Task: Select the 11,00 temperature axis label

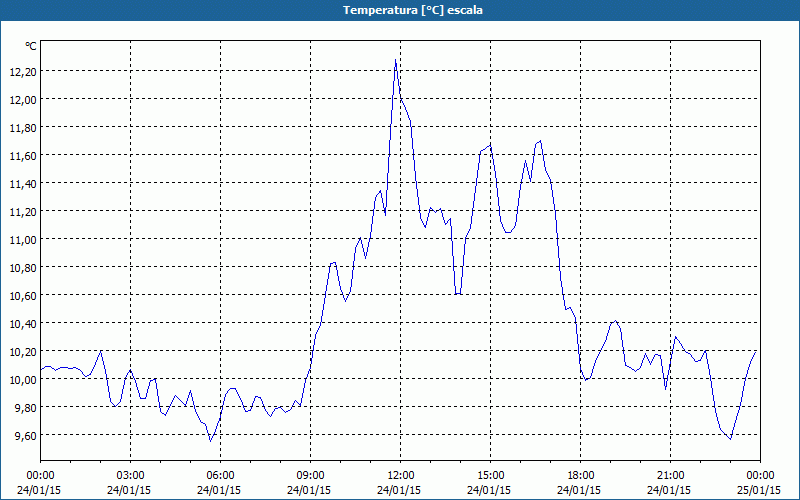Action: coord(23,240)
